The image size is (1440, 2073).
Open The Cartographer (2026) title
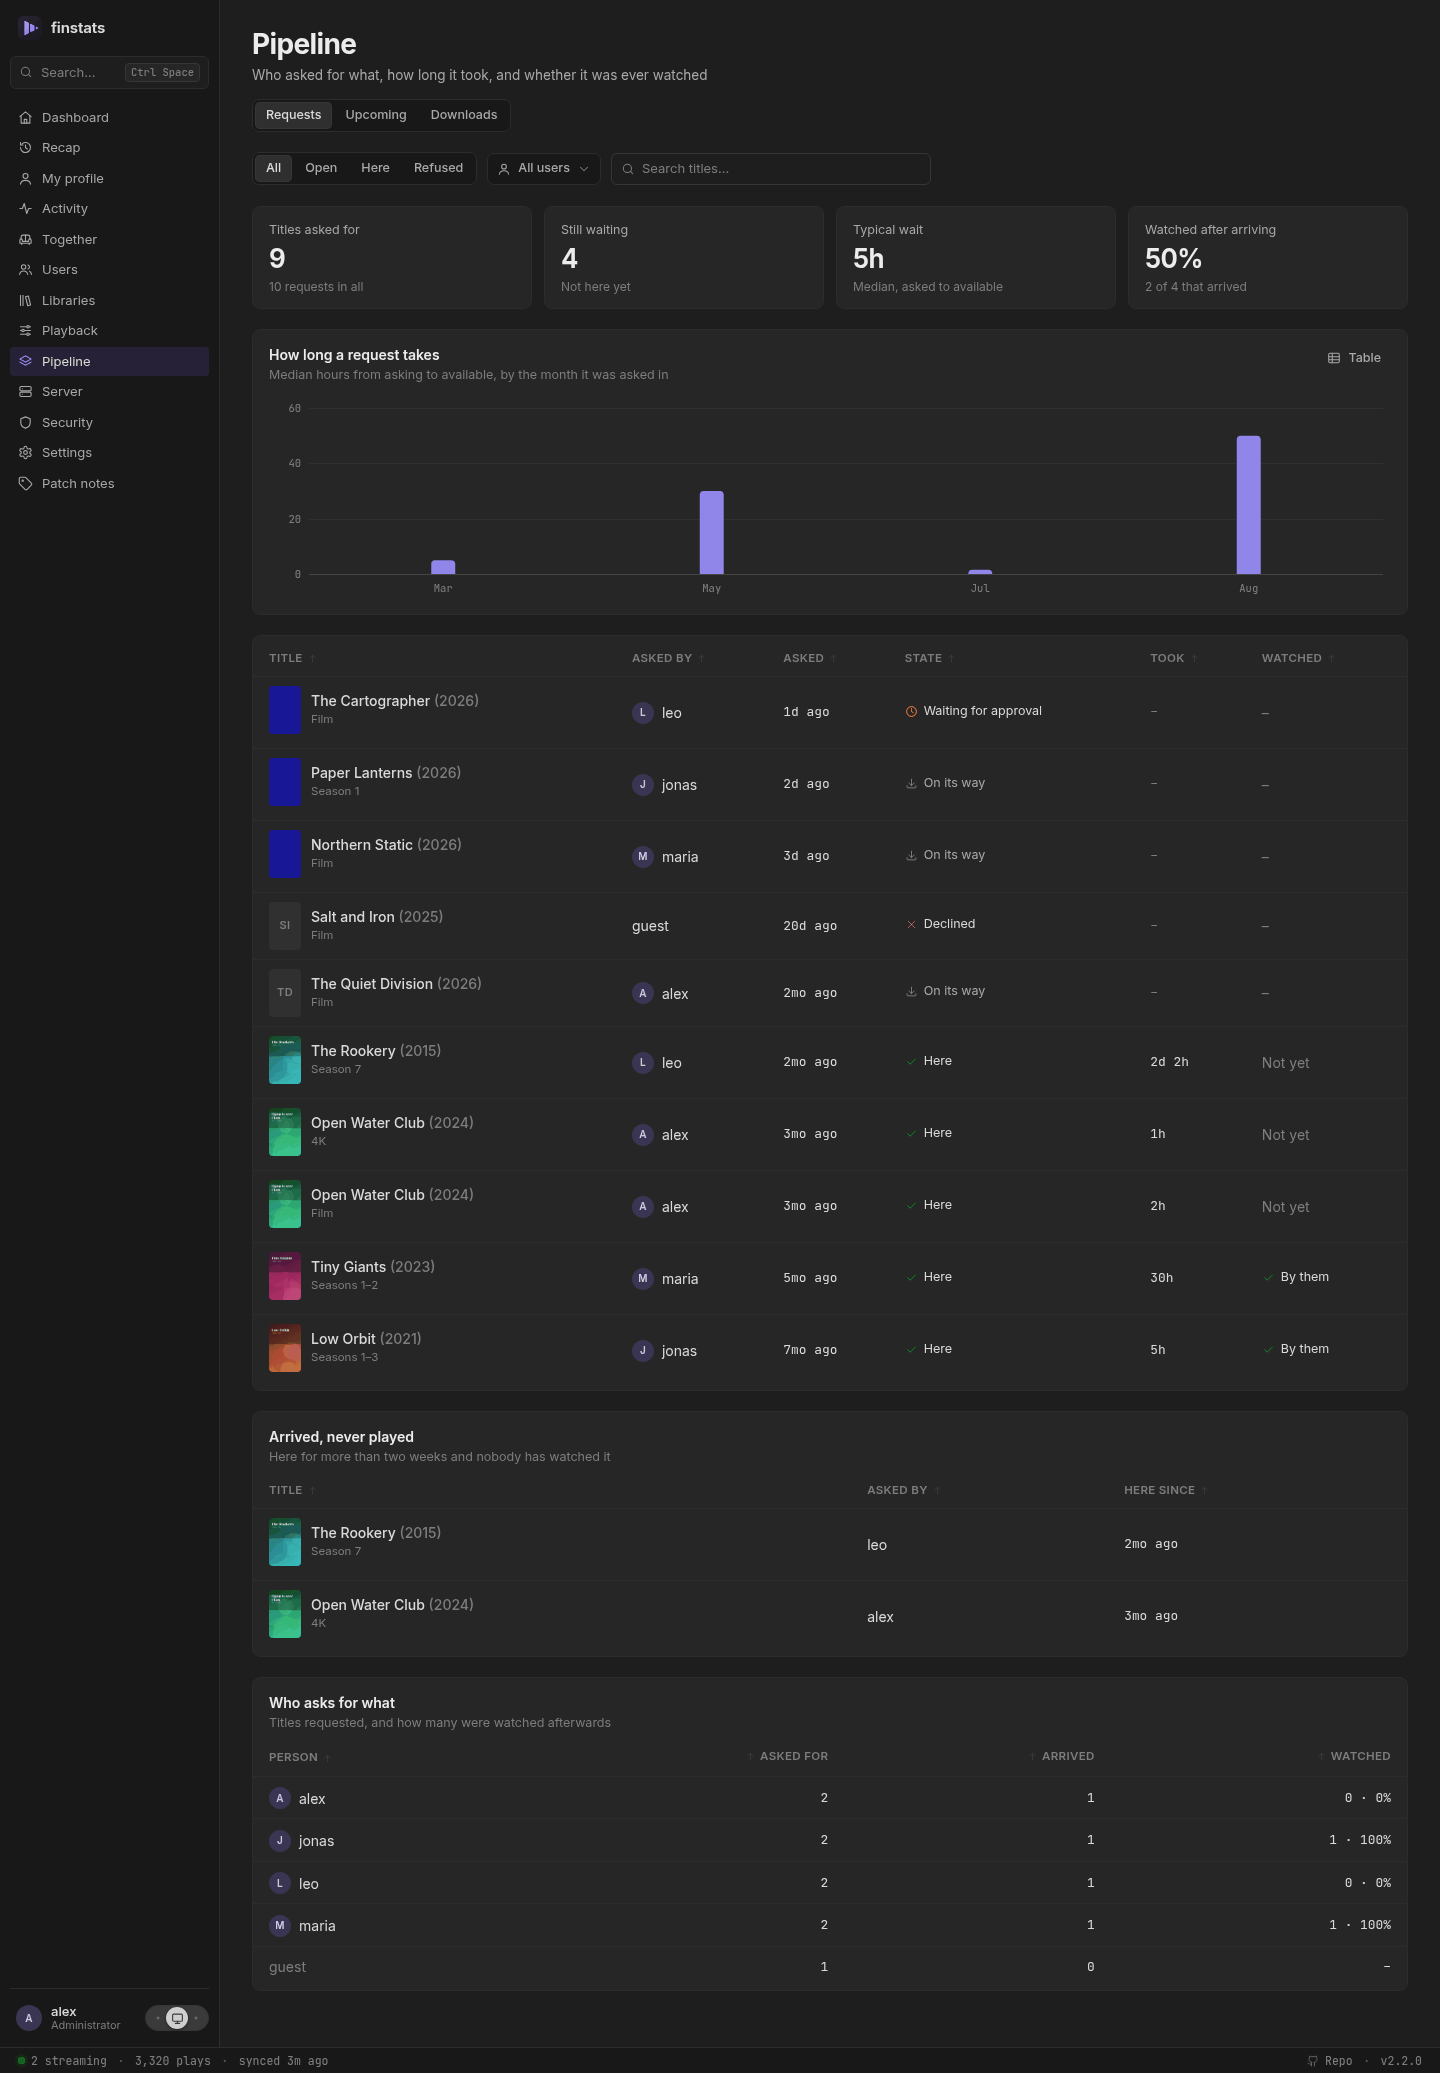coord(395,701)
